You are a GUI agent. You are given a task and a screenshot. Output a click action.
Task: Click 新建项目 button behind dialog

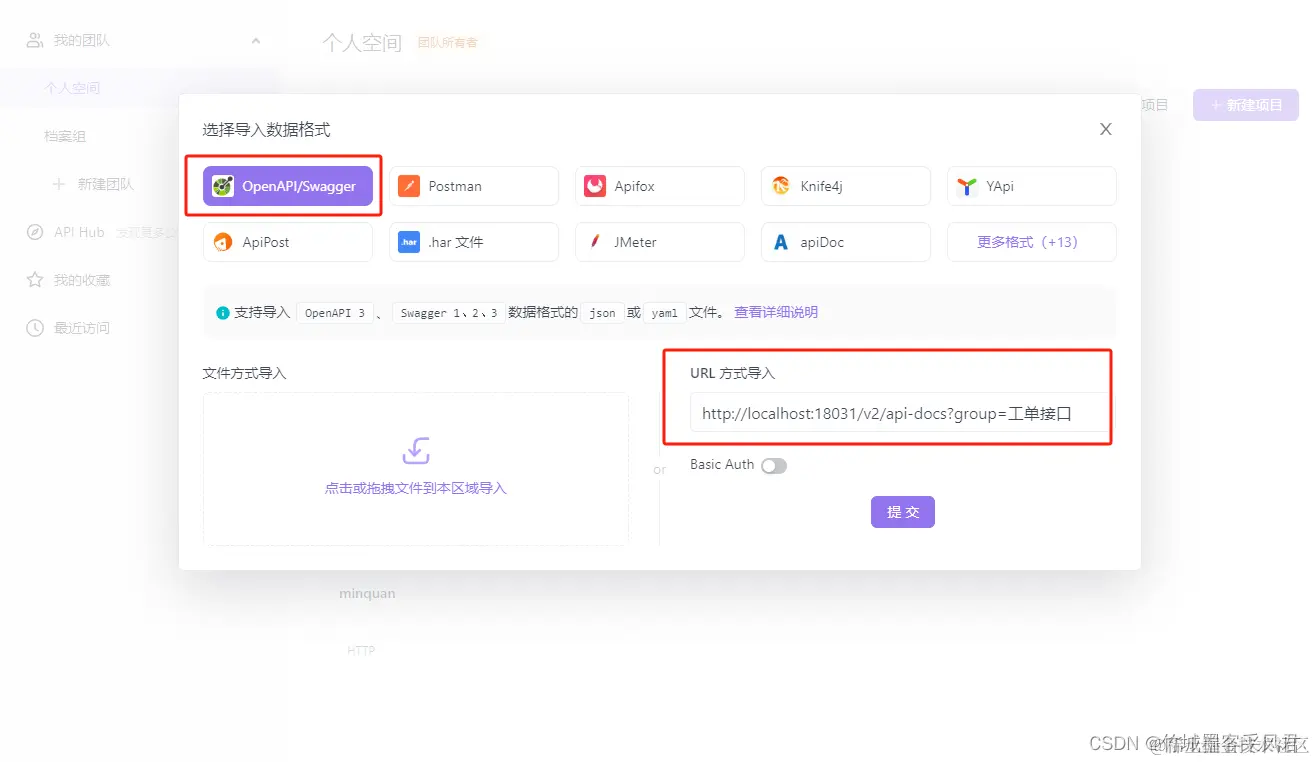click(1246, 105)
